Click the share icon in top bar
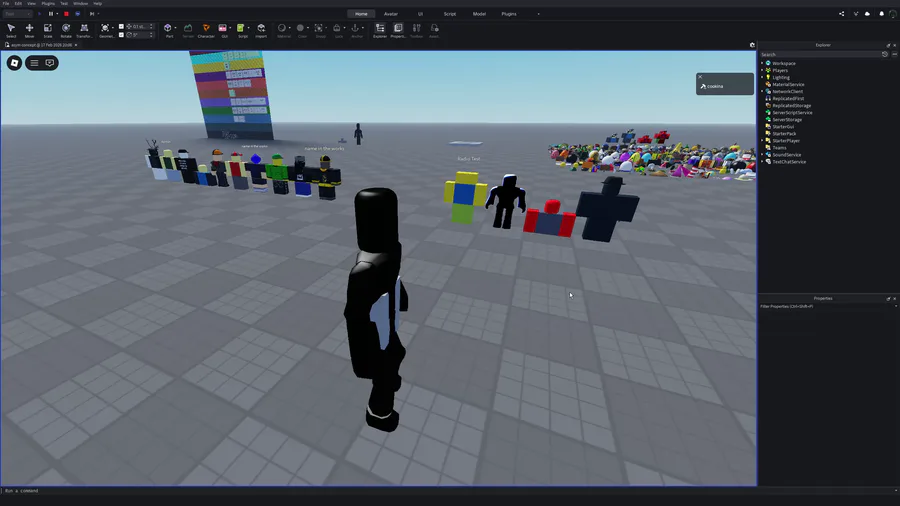This screenshot has height=506, width=900. [841, 14]
